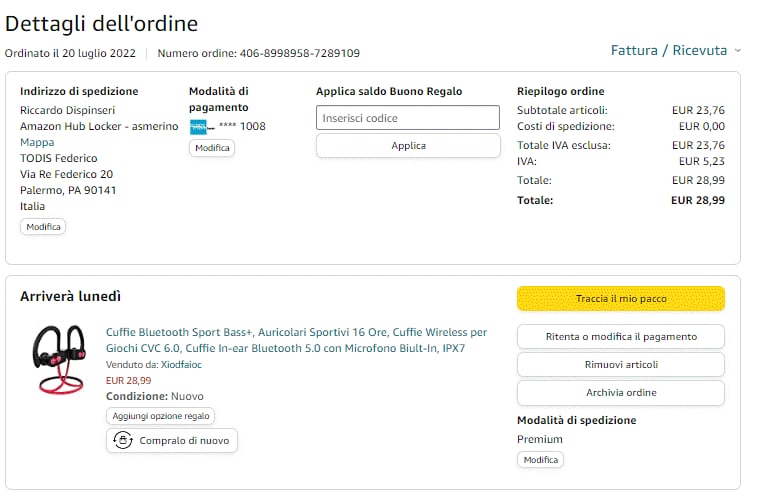Open the Mappa link for the locker
The height and width of the screenshot is (498, 774).
37,142
